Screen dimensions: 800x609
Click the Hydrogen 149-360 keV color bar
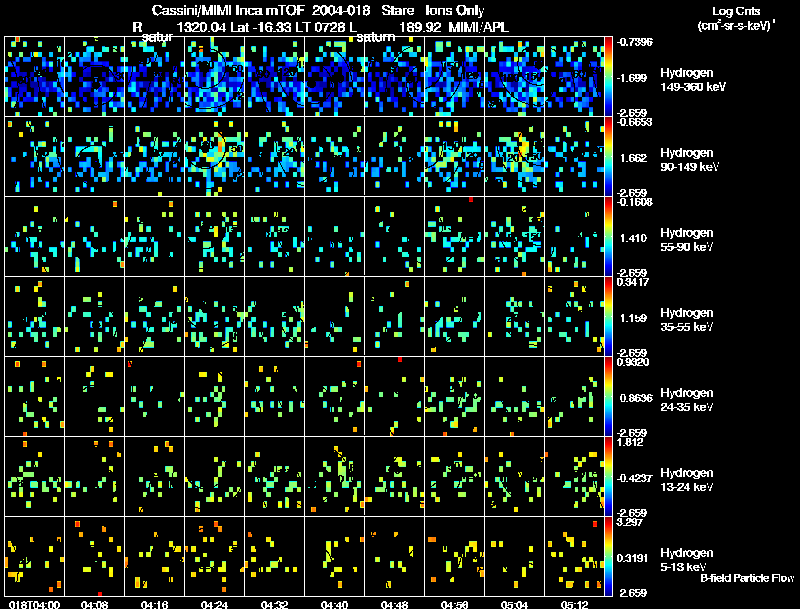pos(608,77)
